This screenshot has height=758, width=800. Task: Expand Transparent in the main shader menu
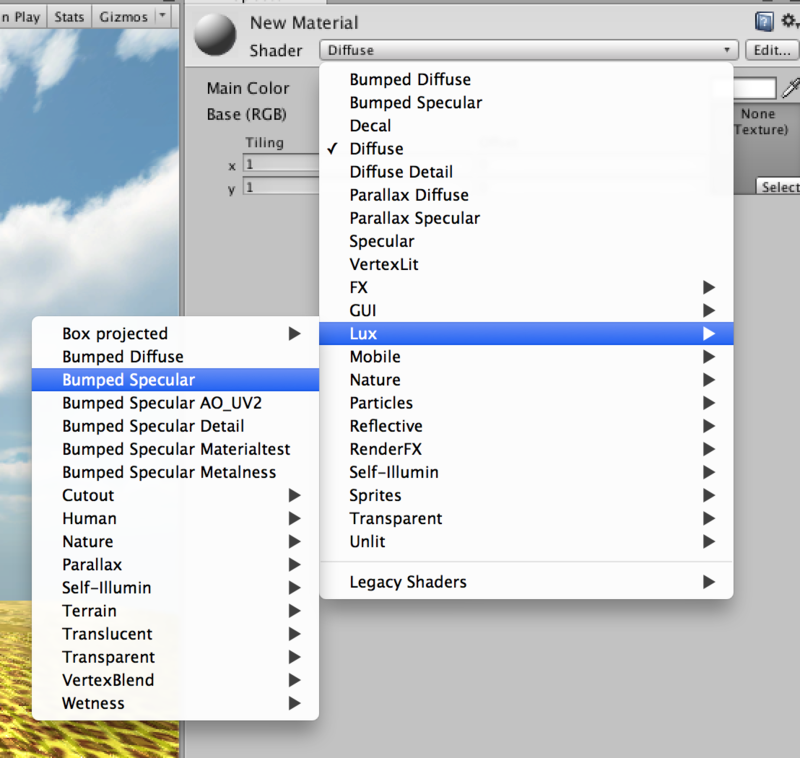click(526, 519)
